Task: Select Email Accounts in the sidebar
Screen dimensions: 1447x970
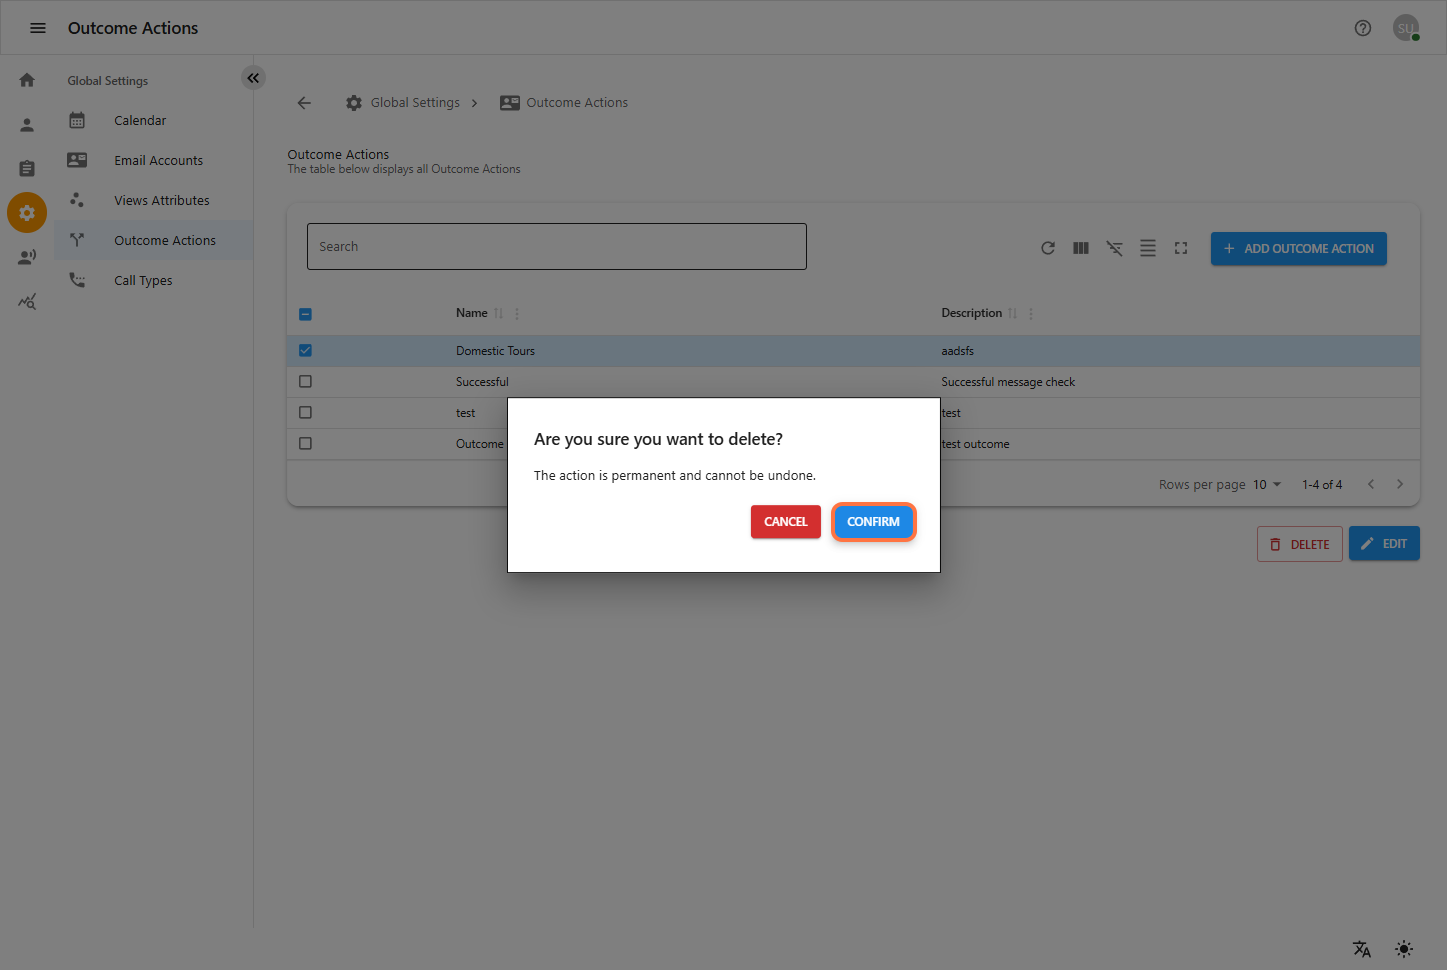Action: click(158, 161)
